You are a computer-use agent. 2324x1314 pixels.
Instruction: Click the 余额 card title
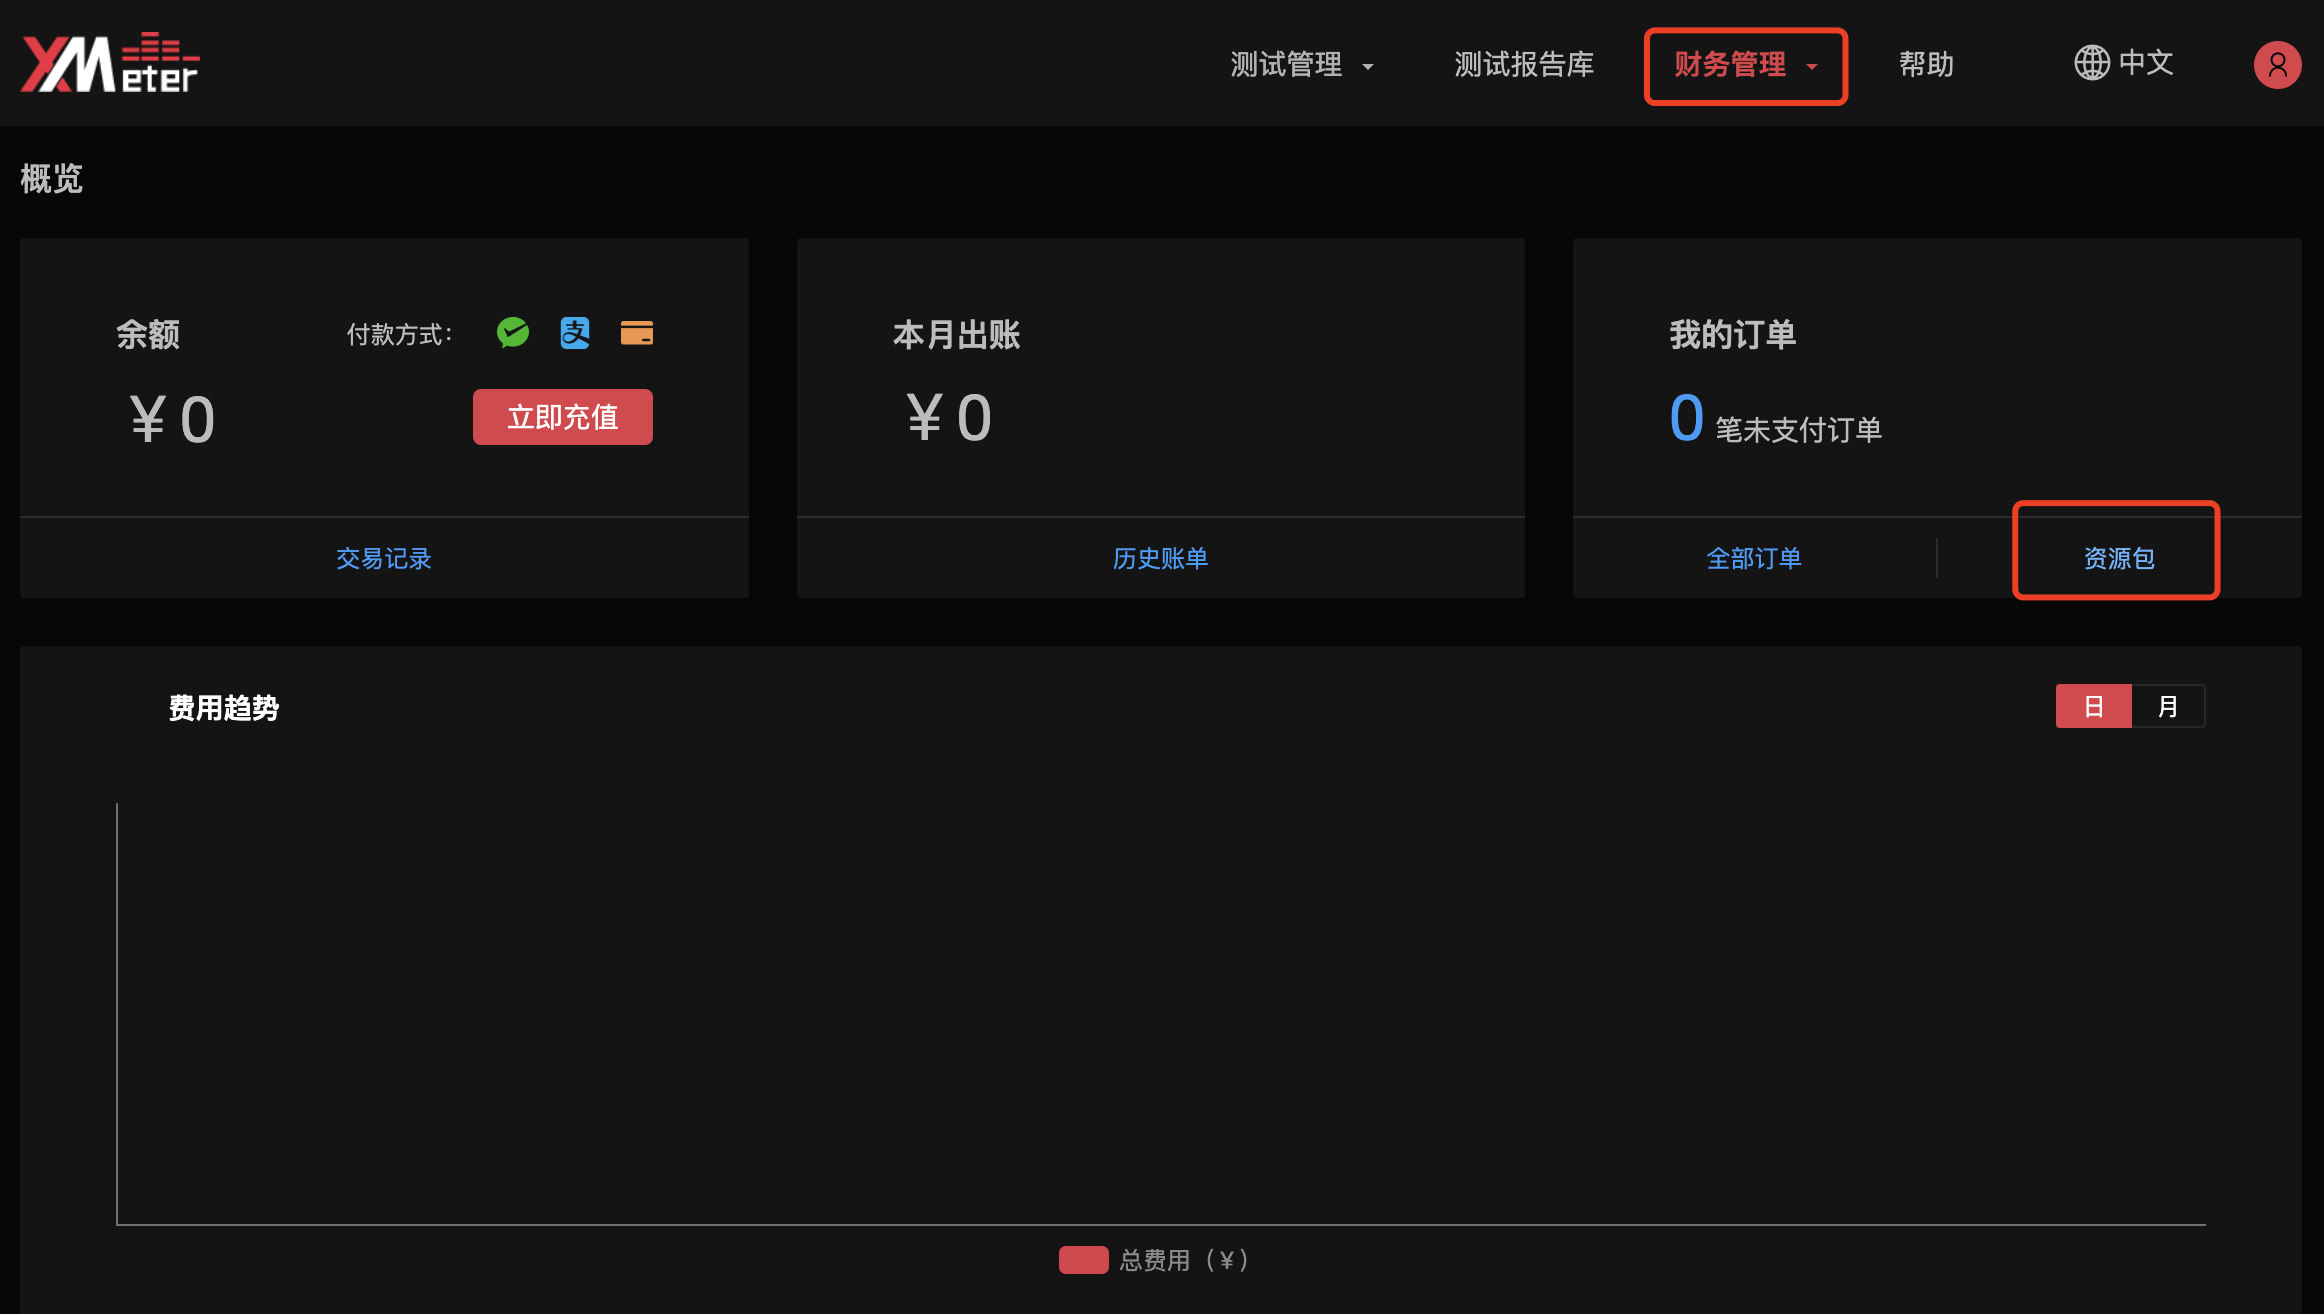tap(148, 334)
